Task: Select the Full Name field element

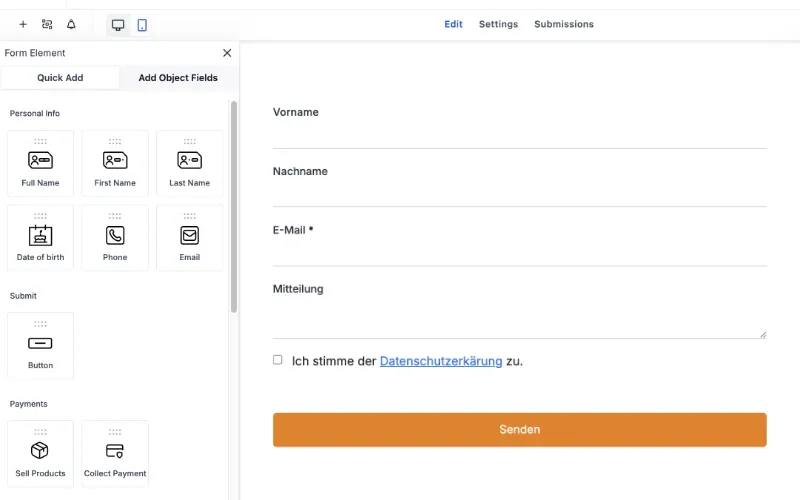Action: 40,164
